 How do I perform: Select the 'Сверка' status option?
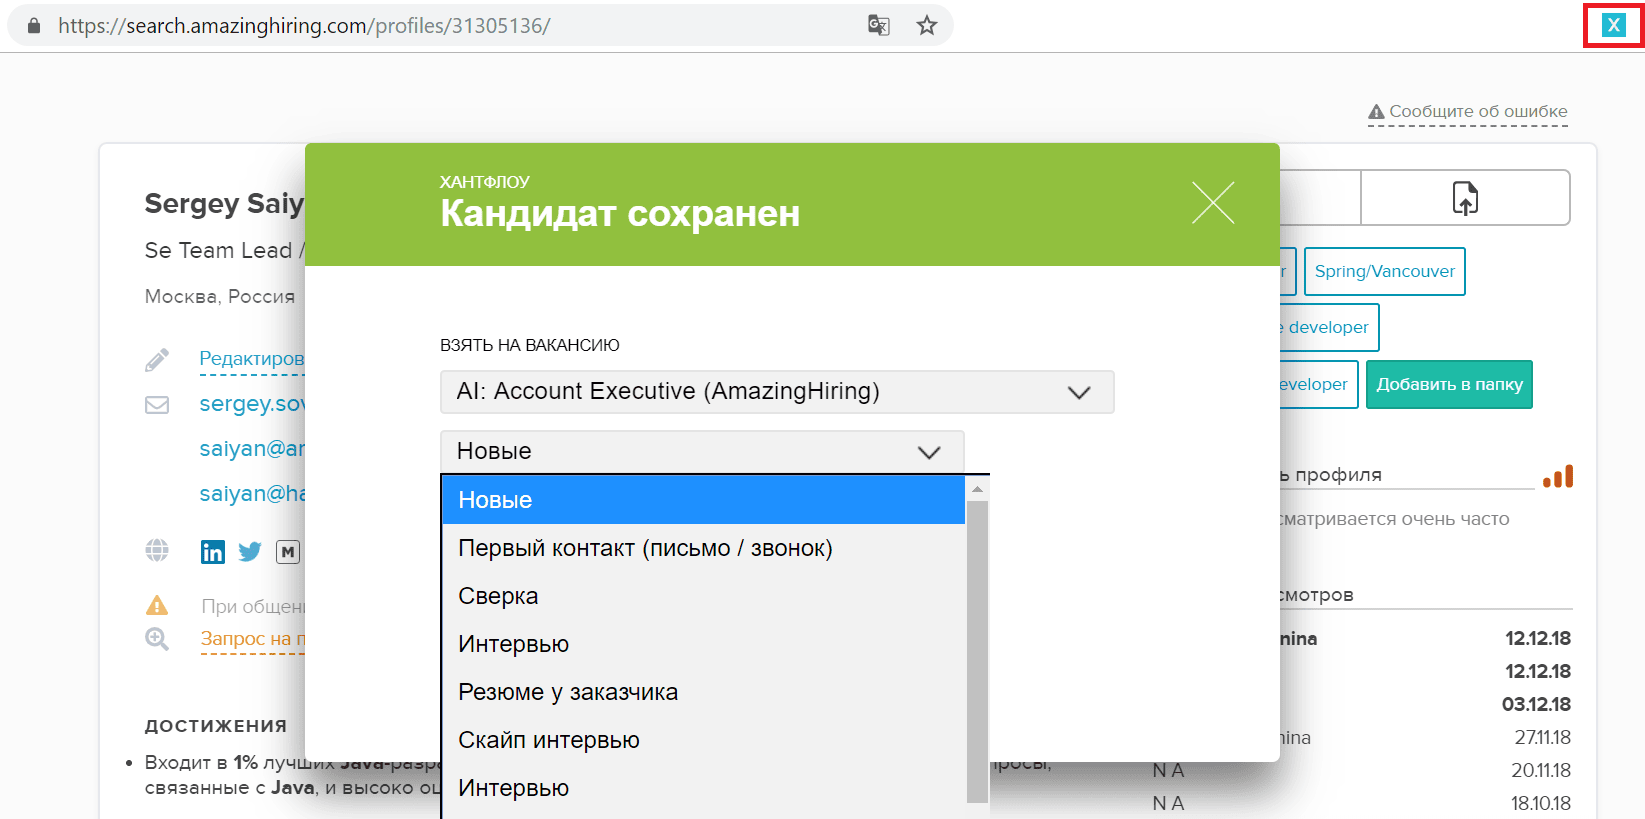click(x=703, y=596)
